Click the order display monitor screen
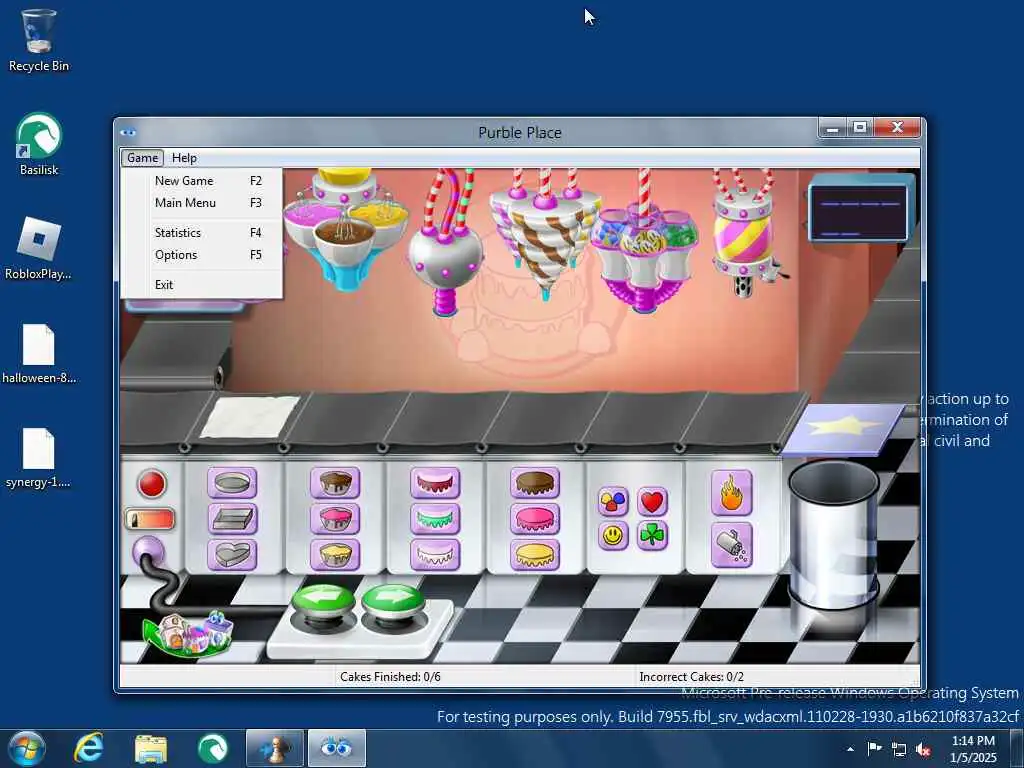Screen dimensions: 1024x768 point(861,212)
